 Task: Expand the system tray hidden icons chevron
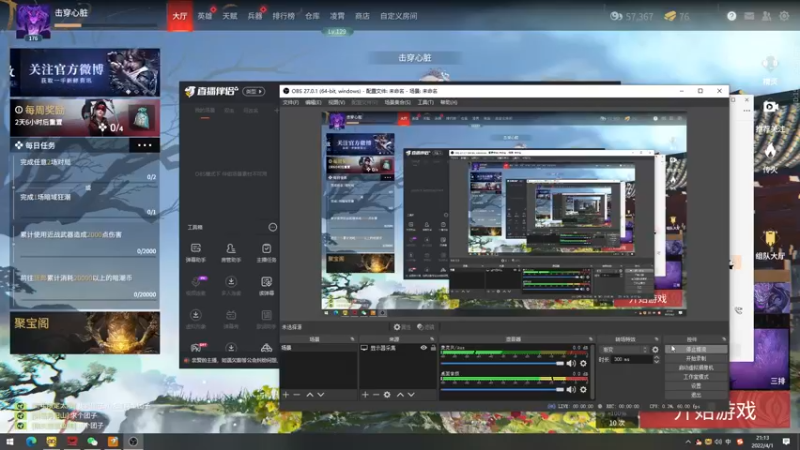click(x=688, y=442)
